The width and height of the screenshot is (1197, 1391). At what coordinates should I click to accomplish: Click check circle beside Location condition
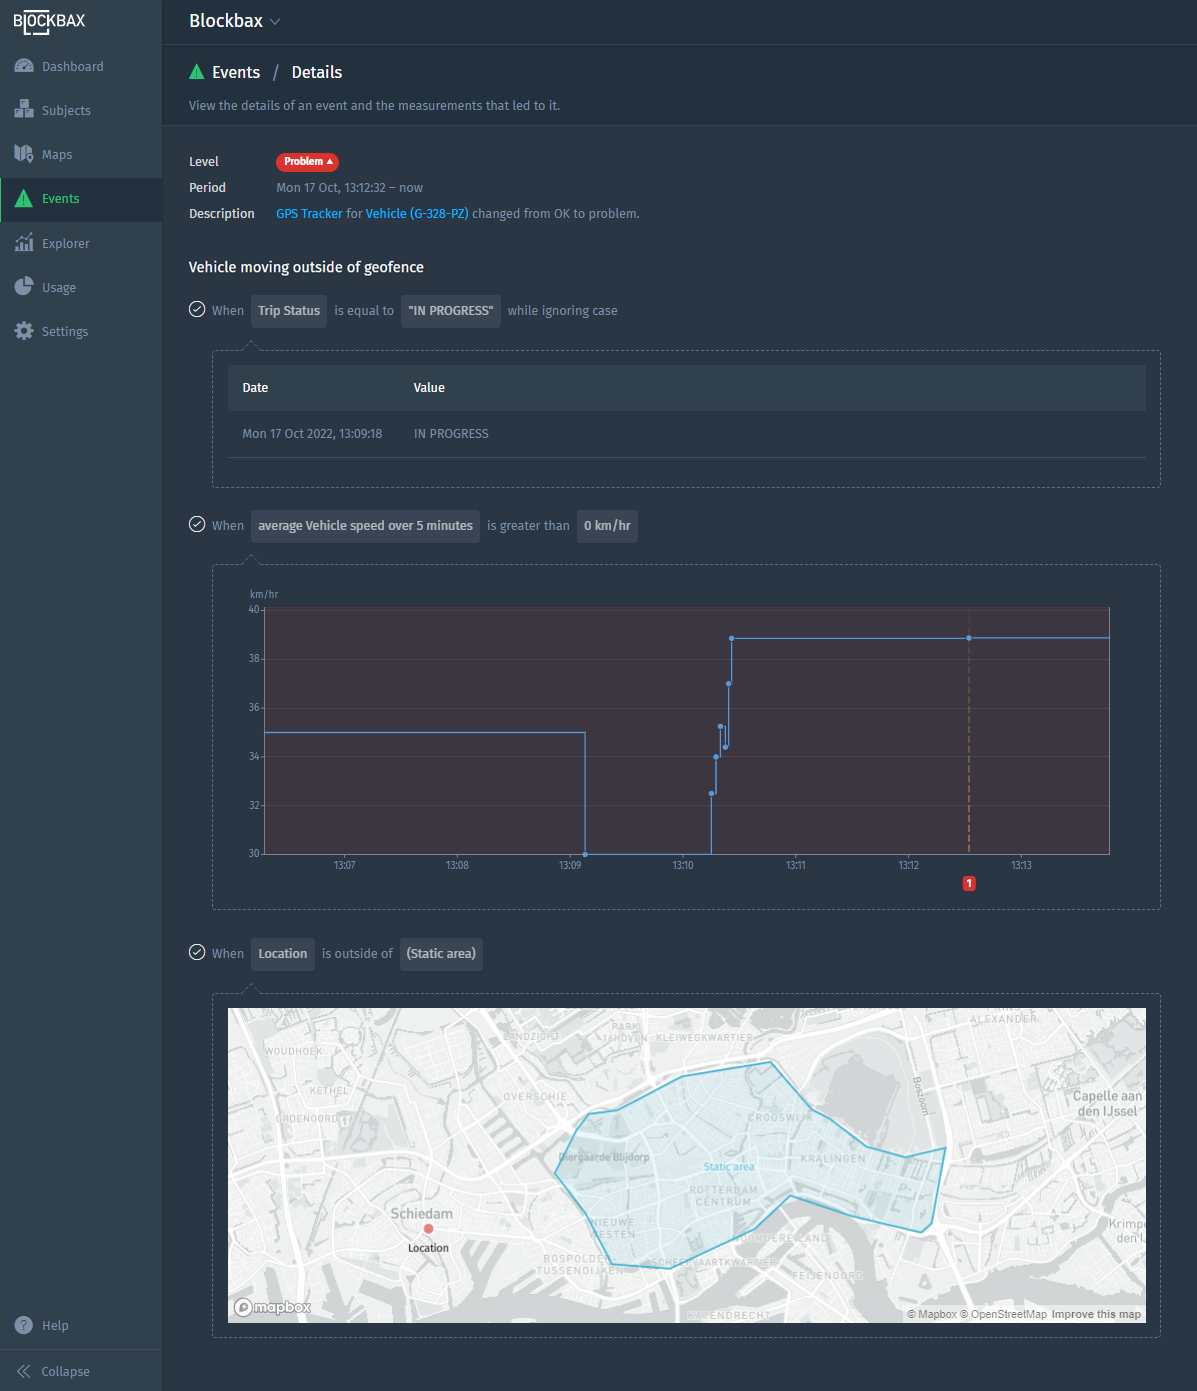(x=197, y=952)
